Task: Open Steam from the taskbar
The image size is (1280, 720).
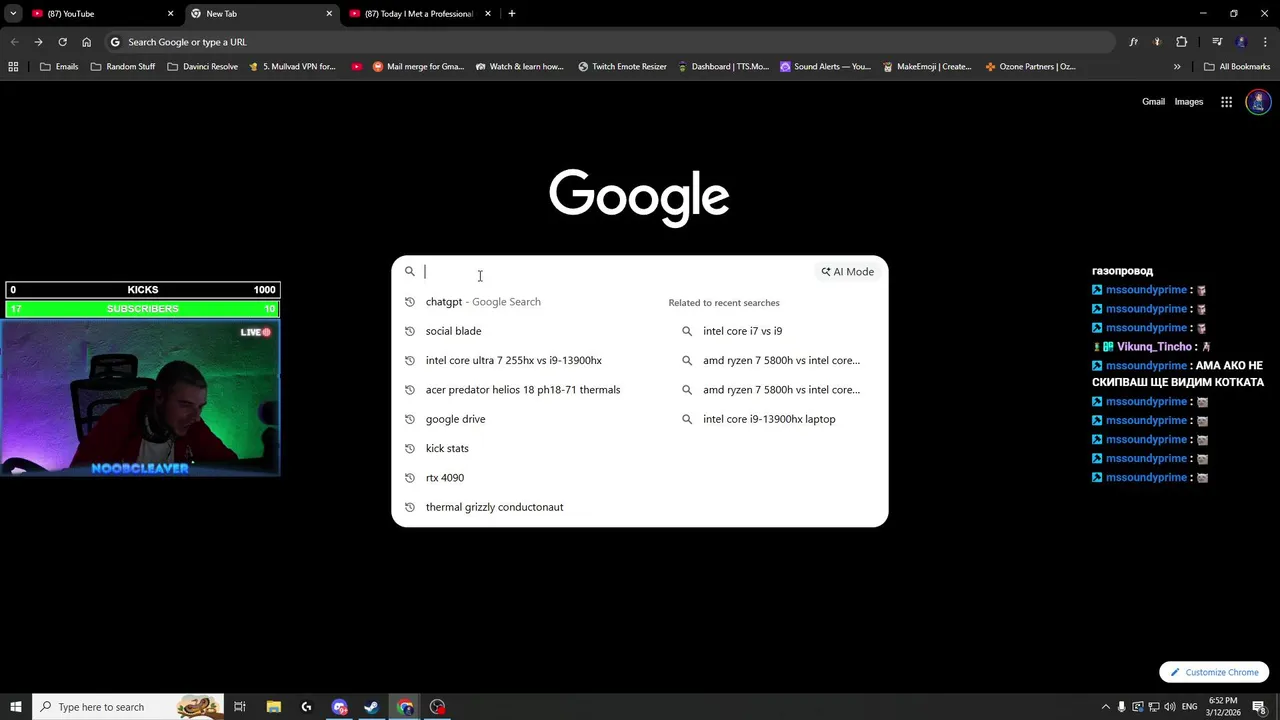Action: coord(371,707)
